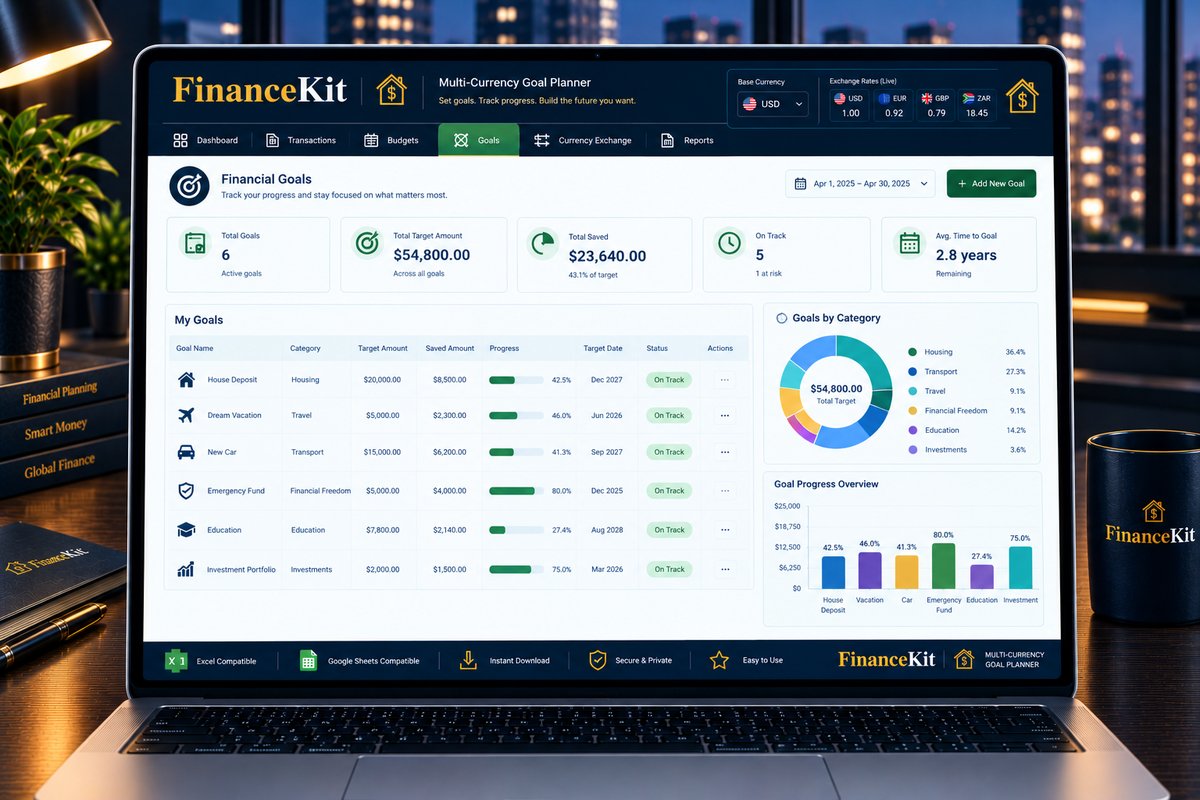Click the Secure & Private shield icon
This screenshot has height=800, width=1200.
598,660
